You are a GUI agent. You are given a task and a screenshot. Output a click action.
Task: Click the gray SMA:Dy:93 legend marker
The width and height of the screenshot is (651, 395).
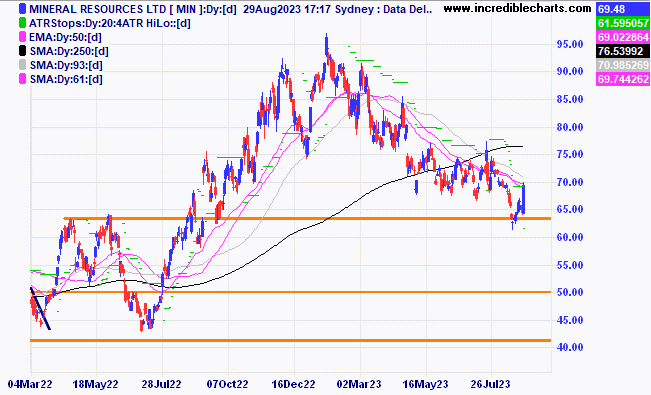(22, 65)
